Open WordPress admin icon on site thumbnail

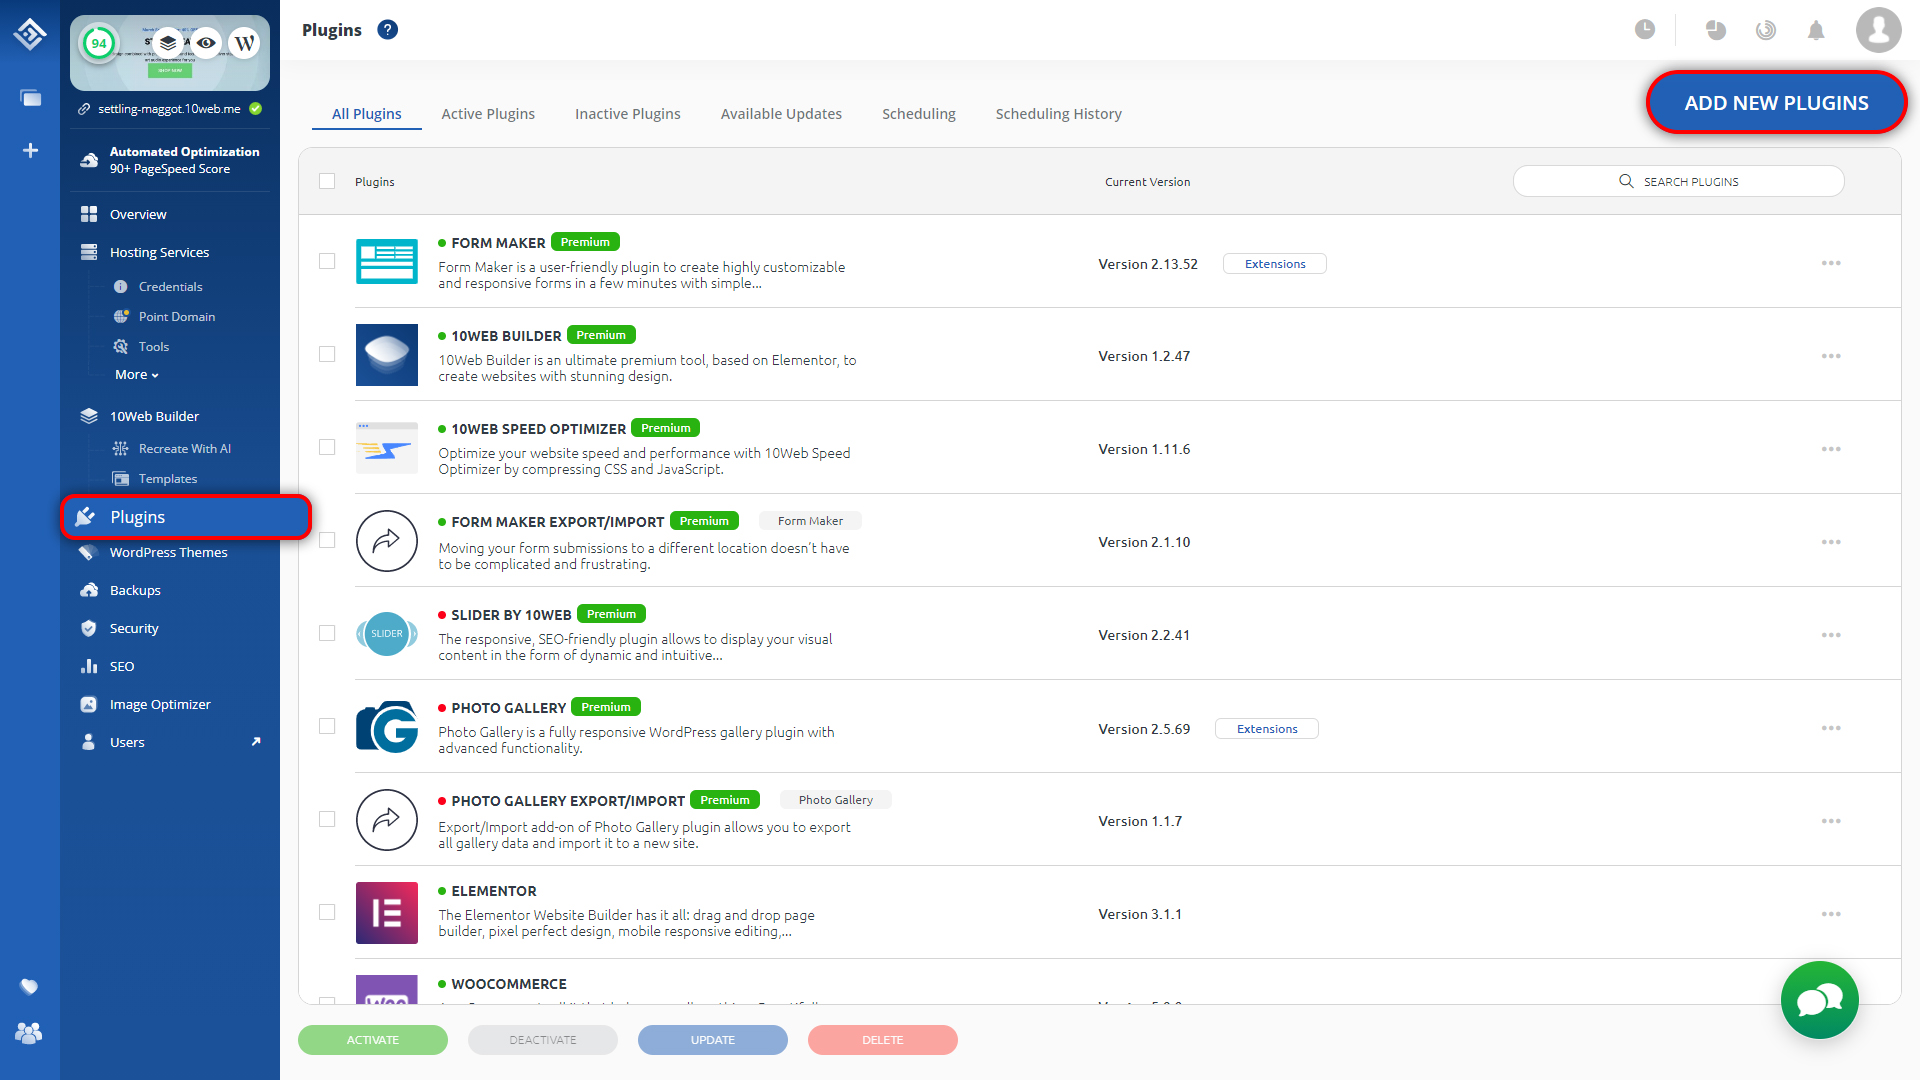coord(244,43)
